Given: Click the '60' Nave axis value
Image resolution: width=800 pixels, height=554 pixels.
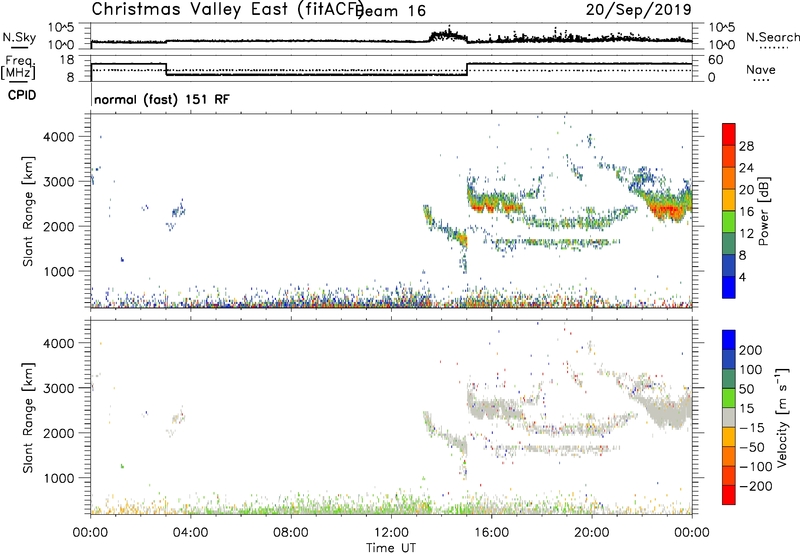Looking at the screenshot, I should click(716, 60).
